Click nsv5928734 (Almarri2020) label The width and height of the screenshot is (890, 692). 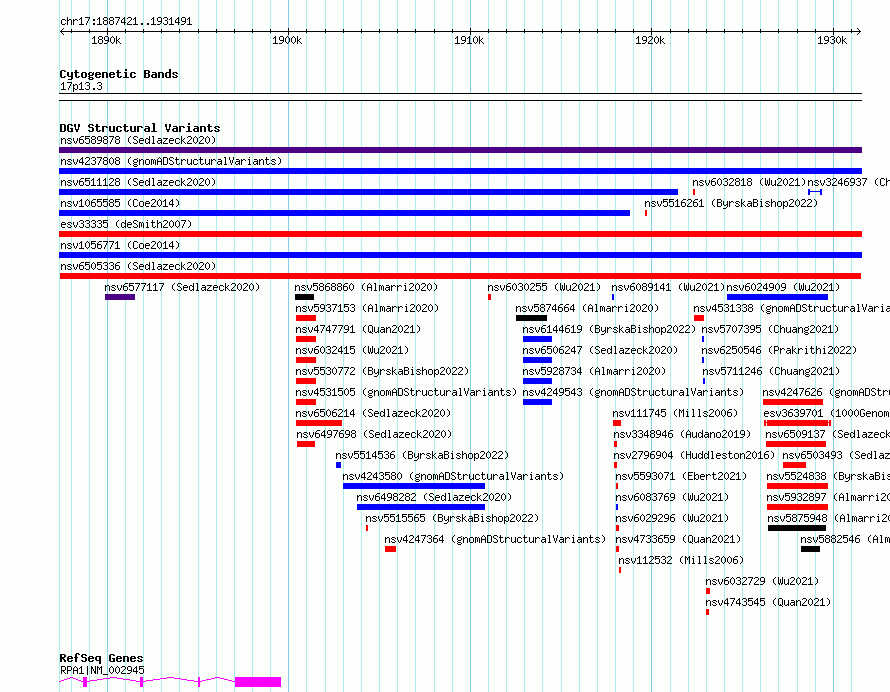point(594,371)
